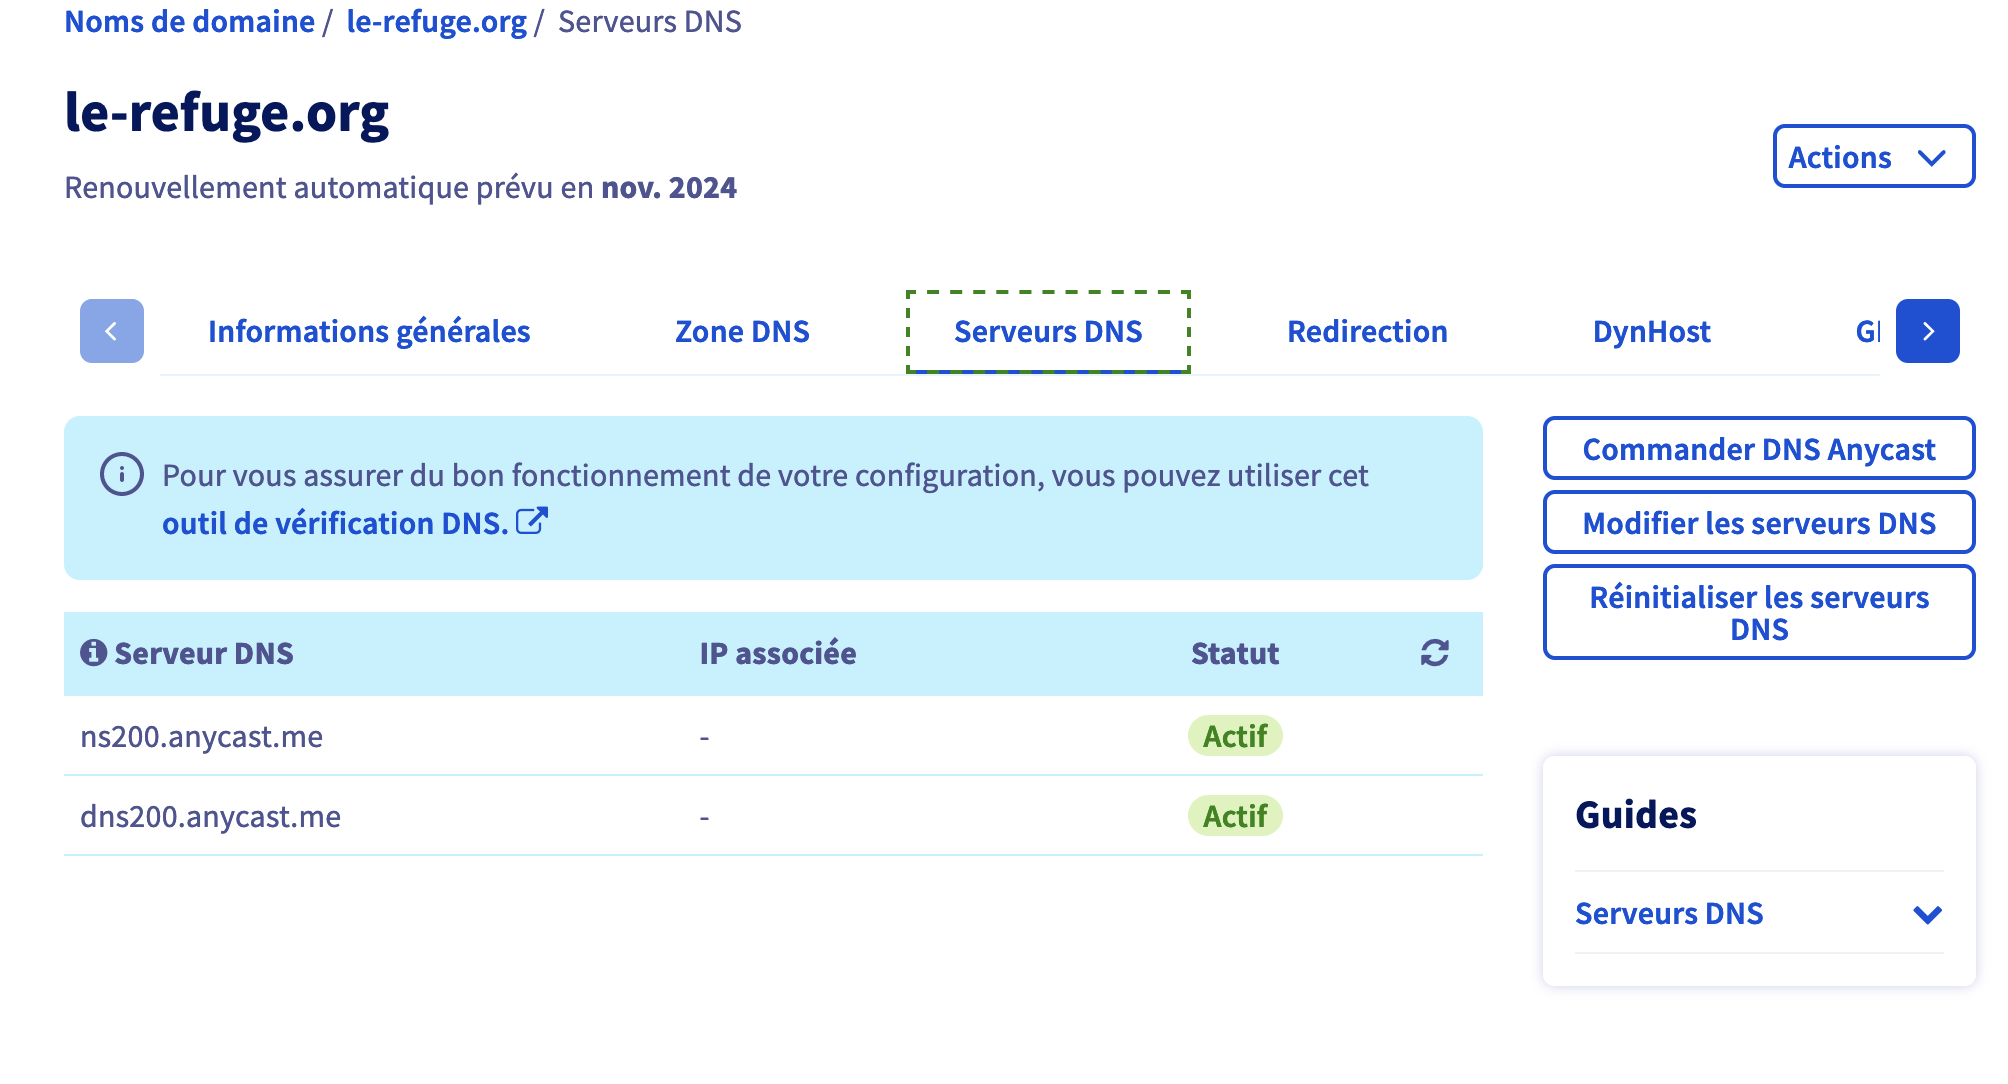Expand the Serveurs DNS guide chevron

click(1928, 914)
